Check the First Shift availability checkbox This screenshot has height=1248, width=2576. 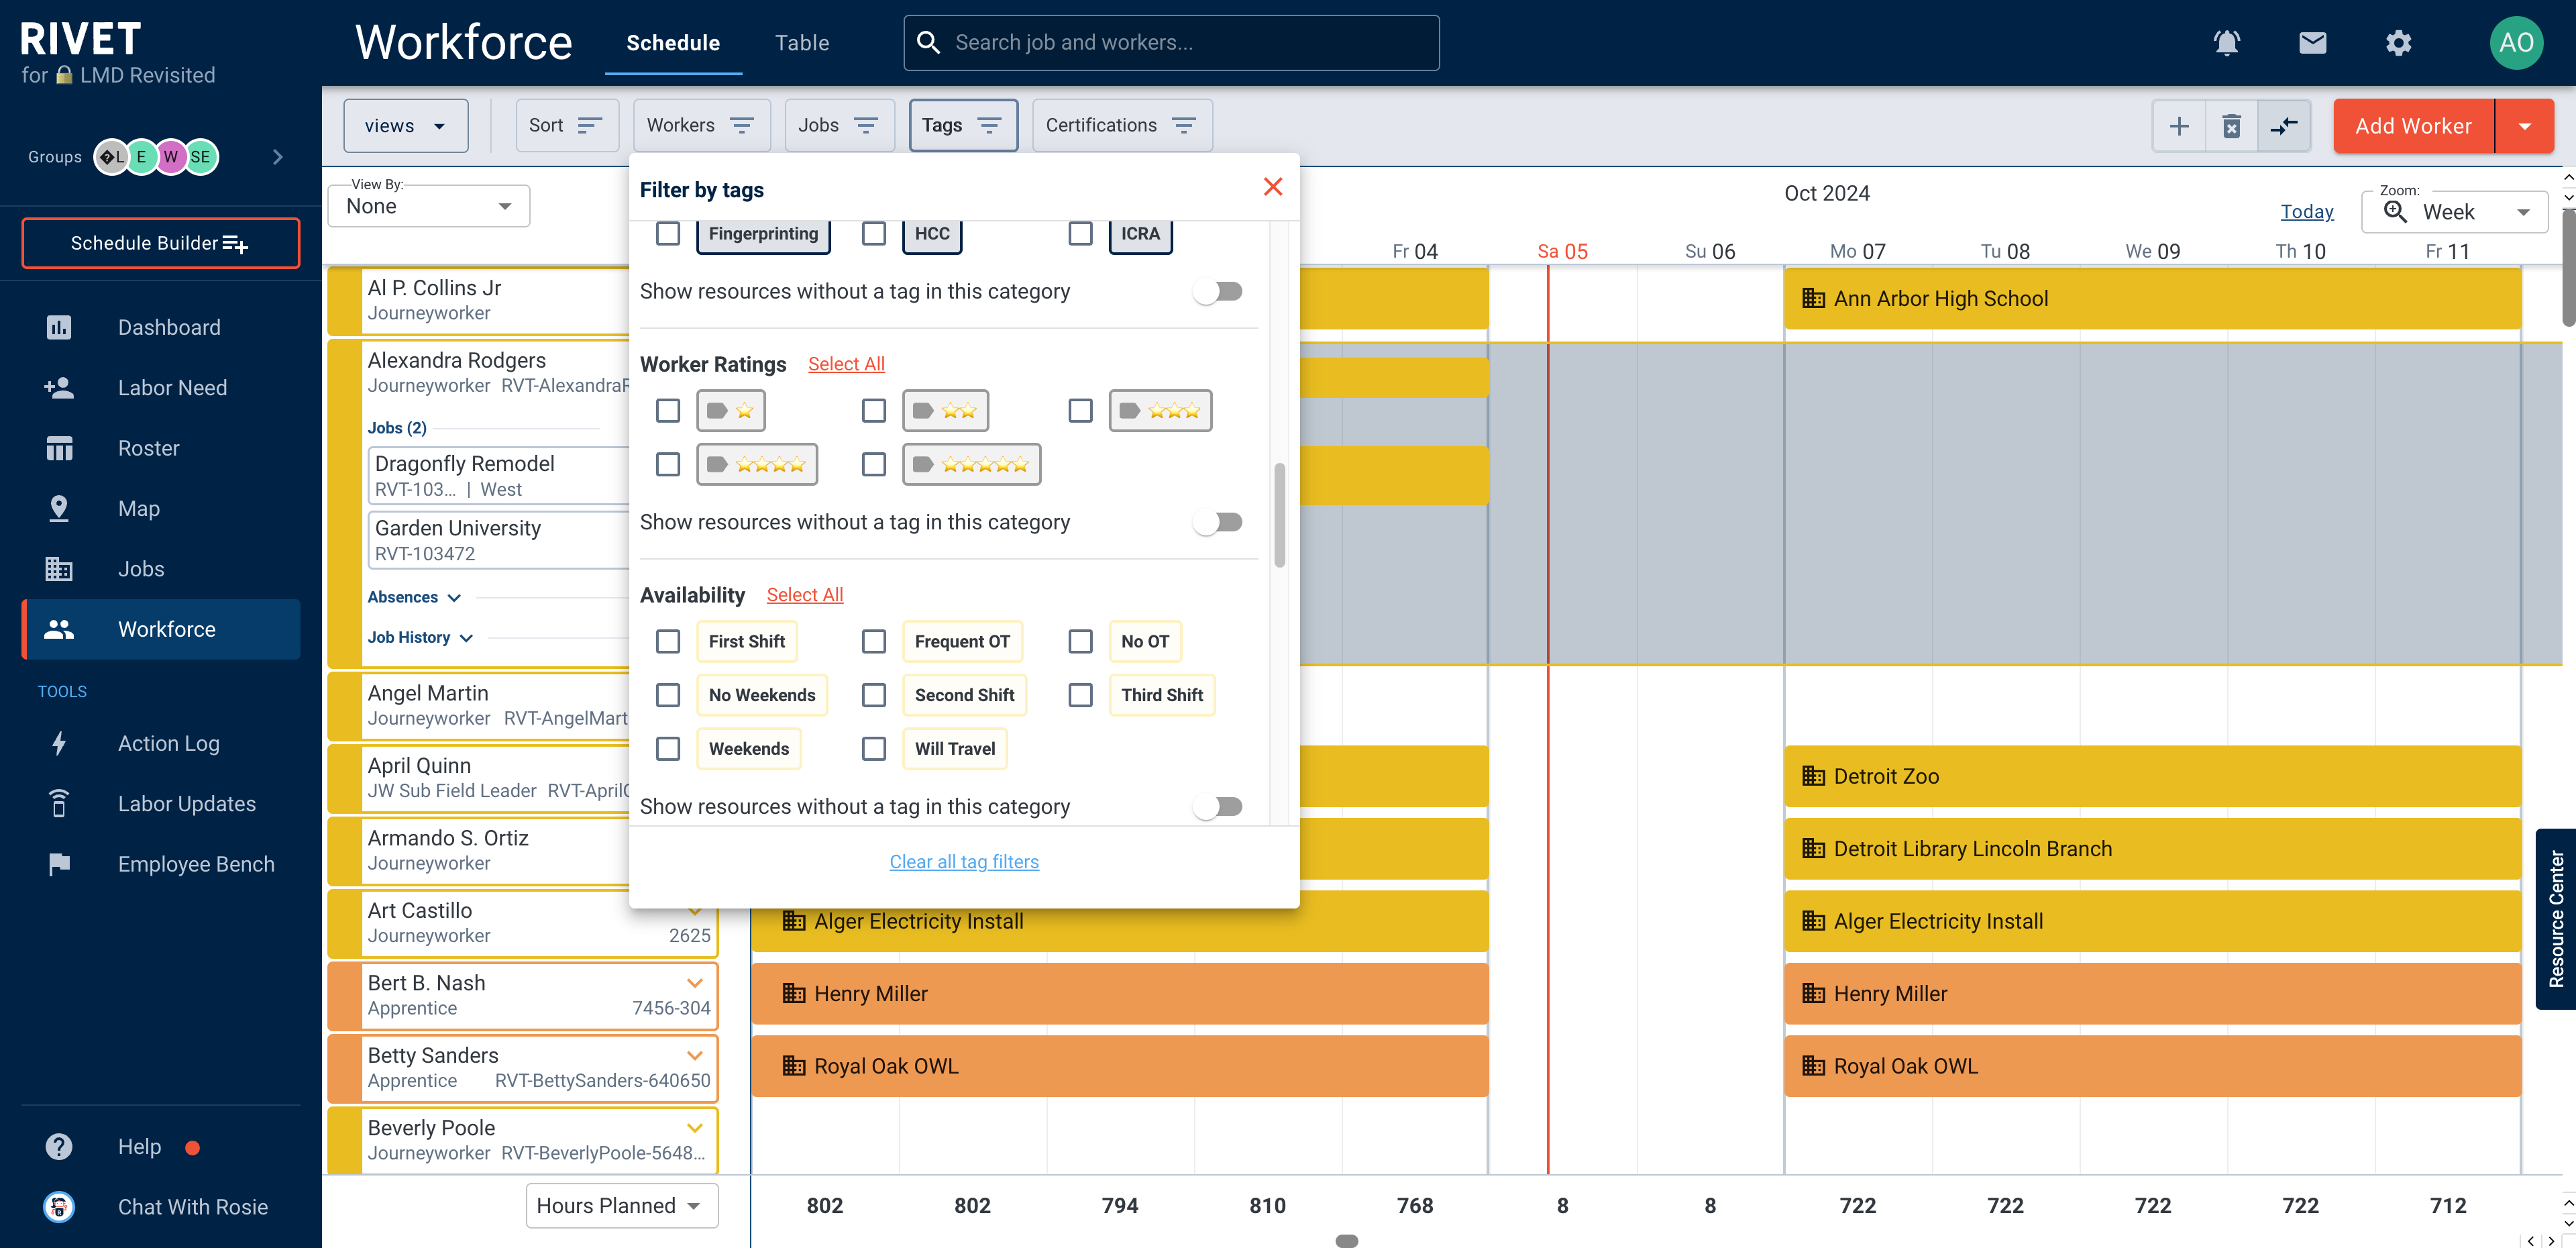click(x=668, y=642)
